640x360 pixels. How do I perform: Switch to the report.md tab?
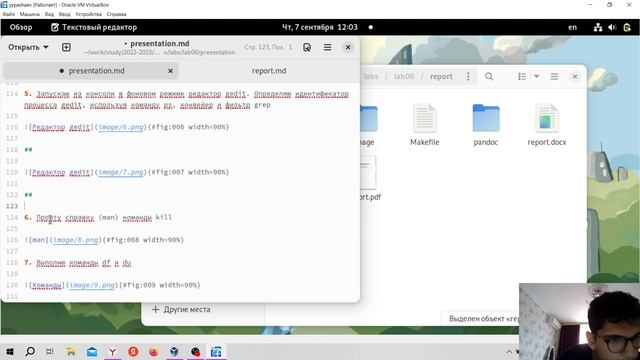pos(269,71)
